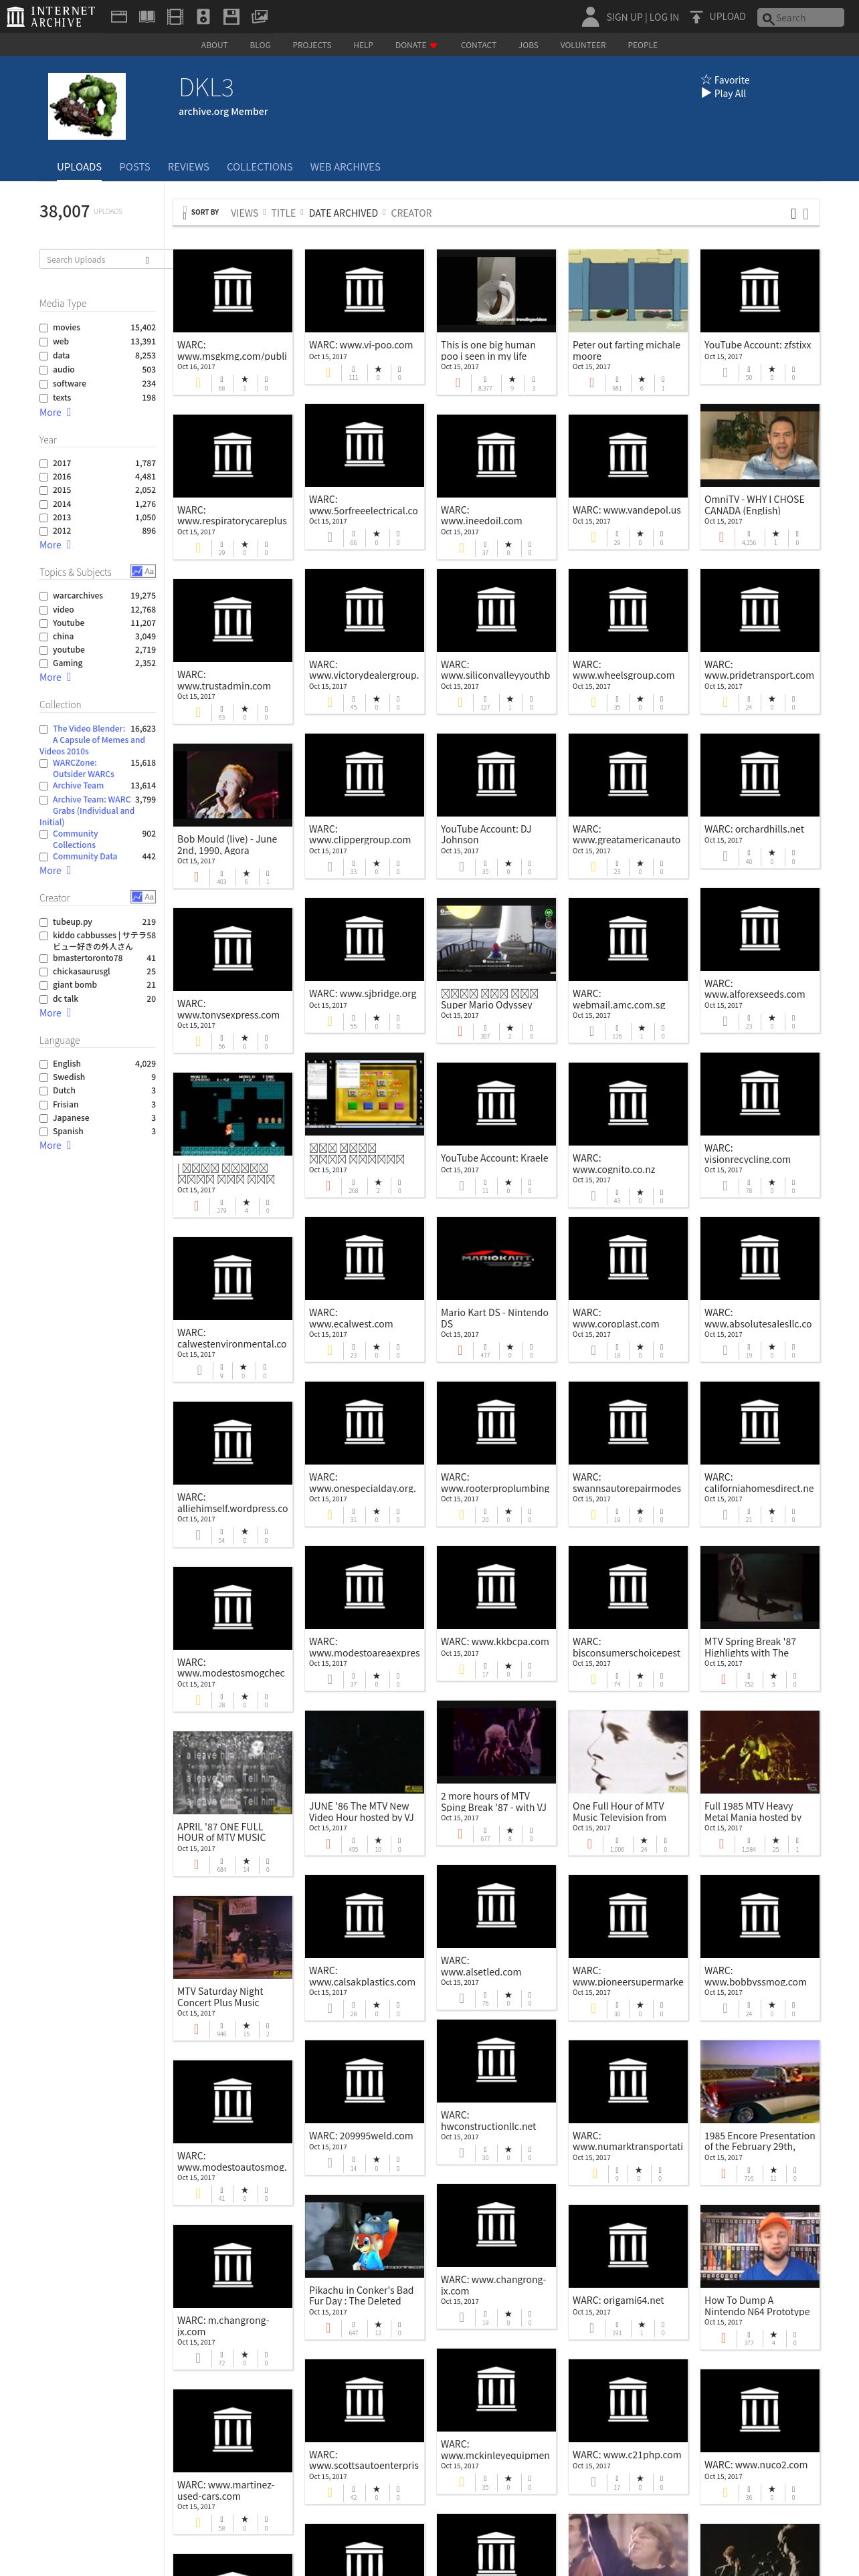Check the warcarchives topic filter

[x=44, y=596]
